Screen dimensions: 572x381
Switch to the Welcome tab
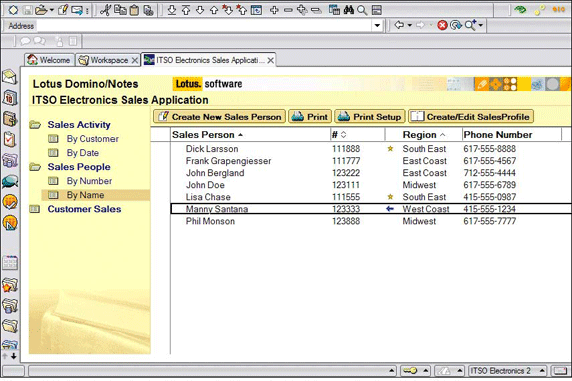(49, 60)
